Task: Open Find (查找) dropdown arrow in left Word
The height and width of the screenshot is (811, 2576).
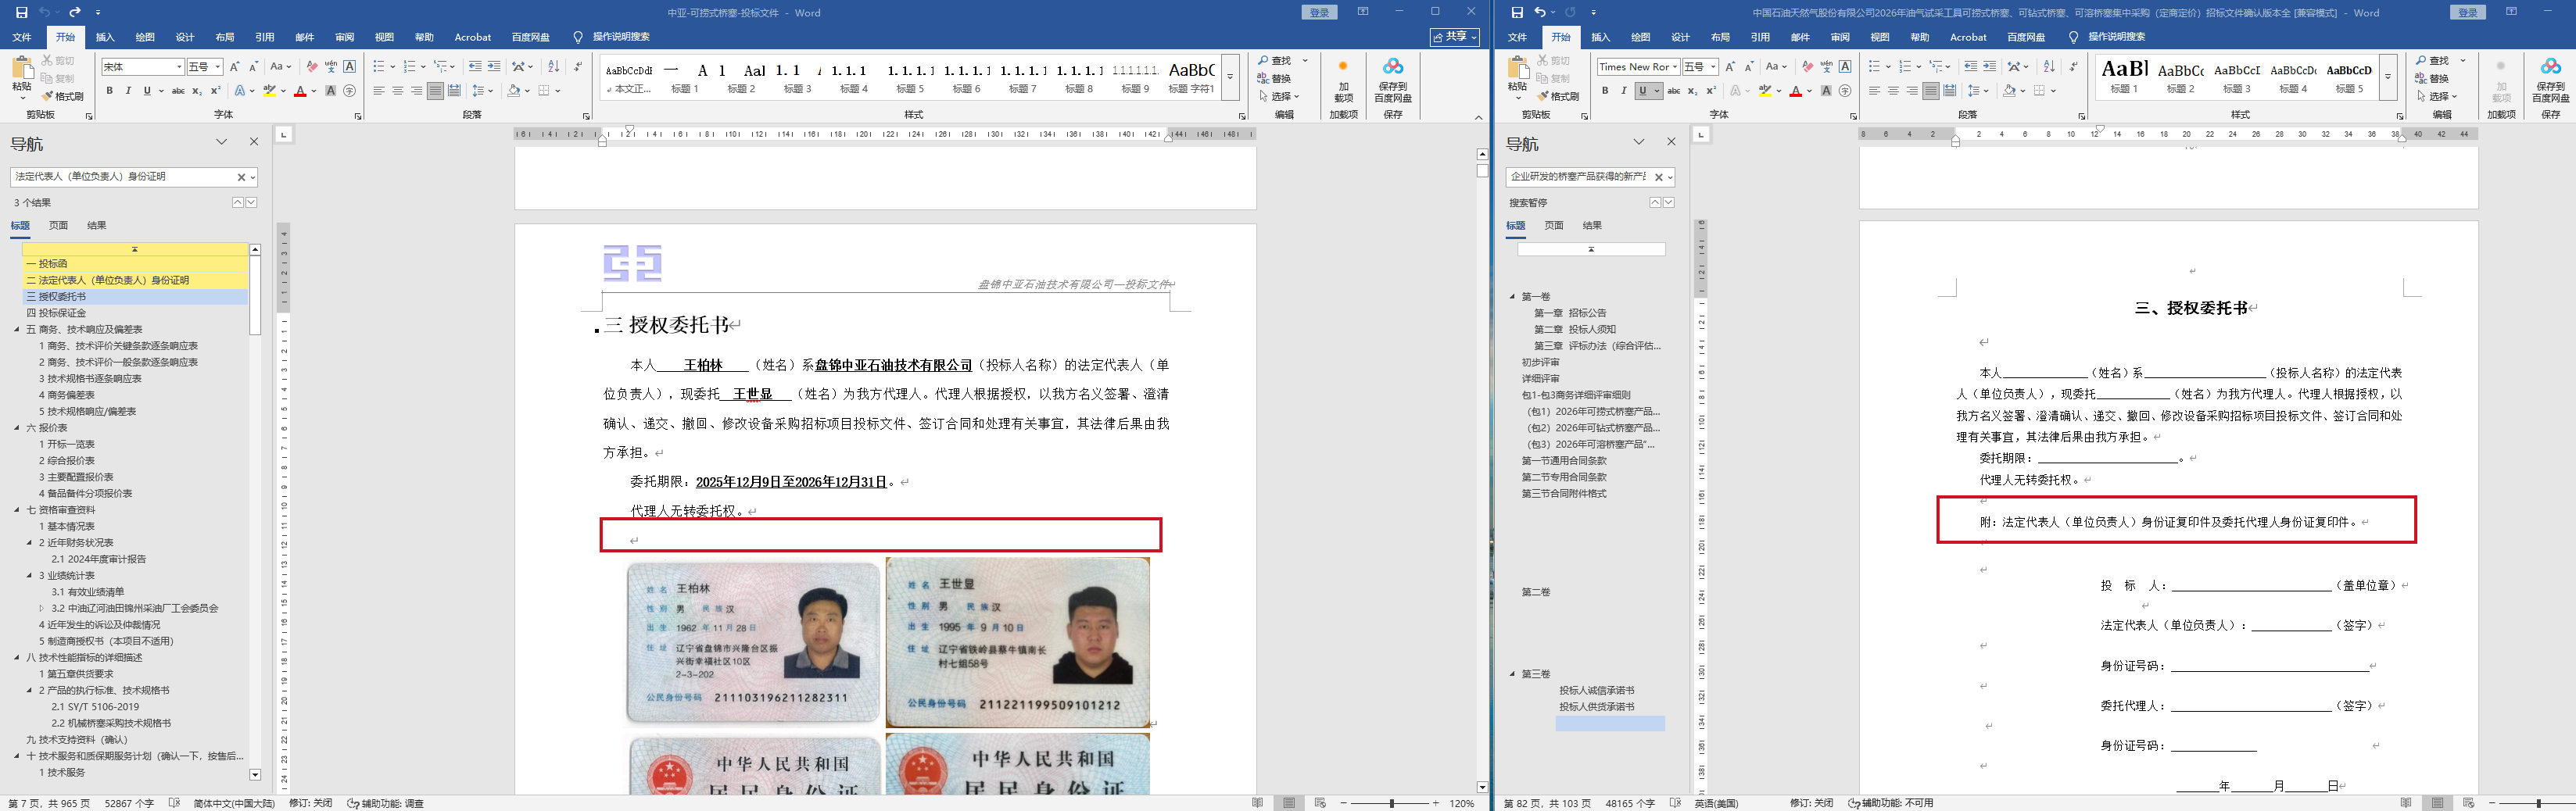Action: pyautogui.click(x=1305, y=61)
